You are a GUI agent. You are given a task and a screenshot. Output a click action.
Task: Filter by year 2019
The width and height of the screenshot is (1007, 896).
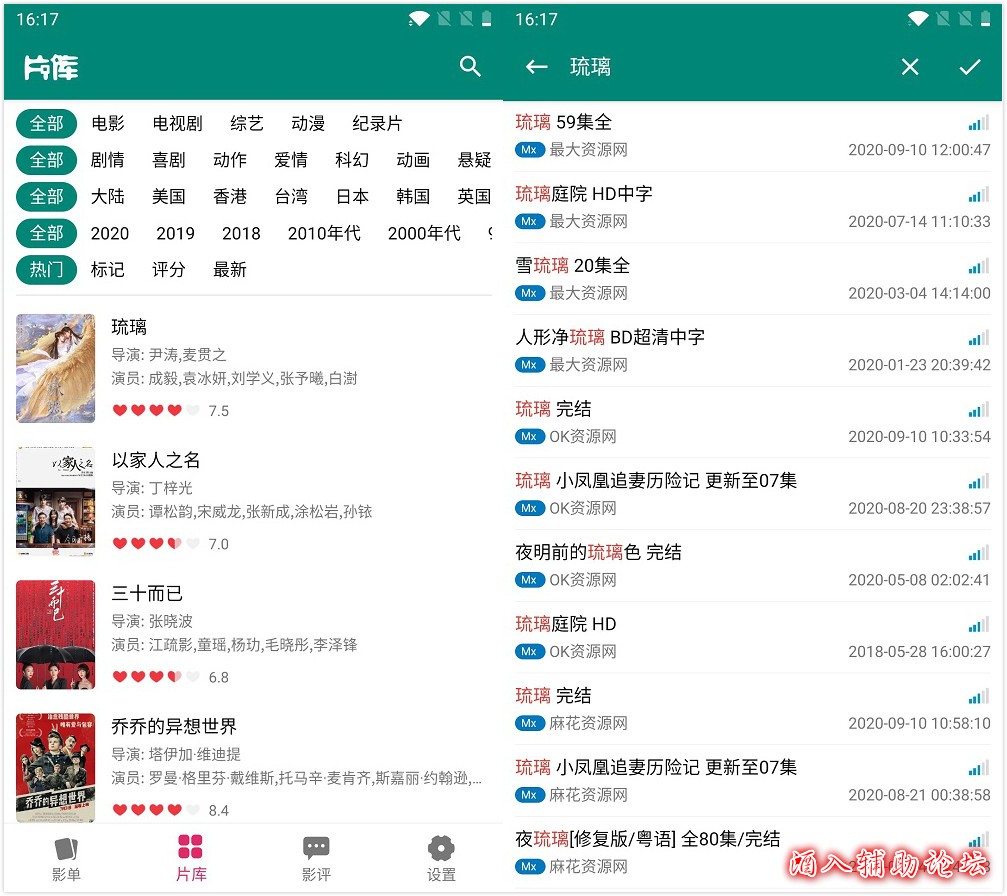tap(175, 233)
